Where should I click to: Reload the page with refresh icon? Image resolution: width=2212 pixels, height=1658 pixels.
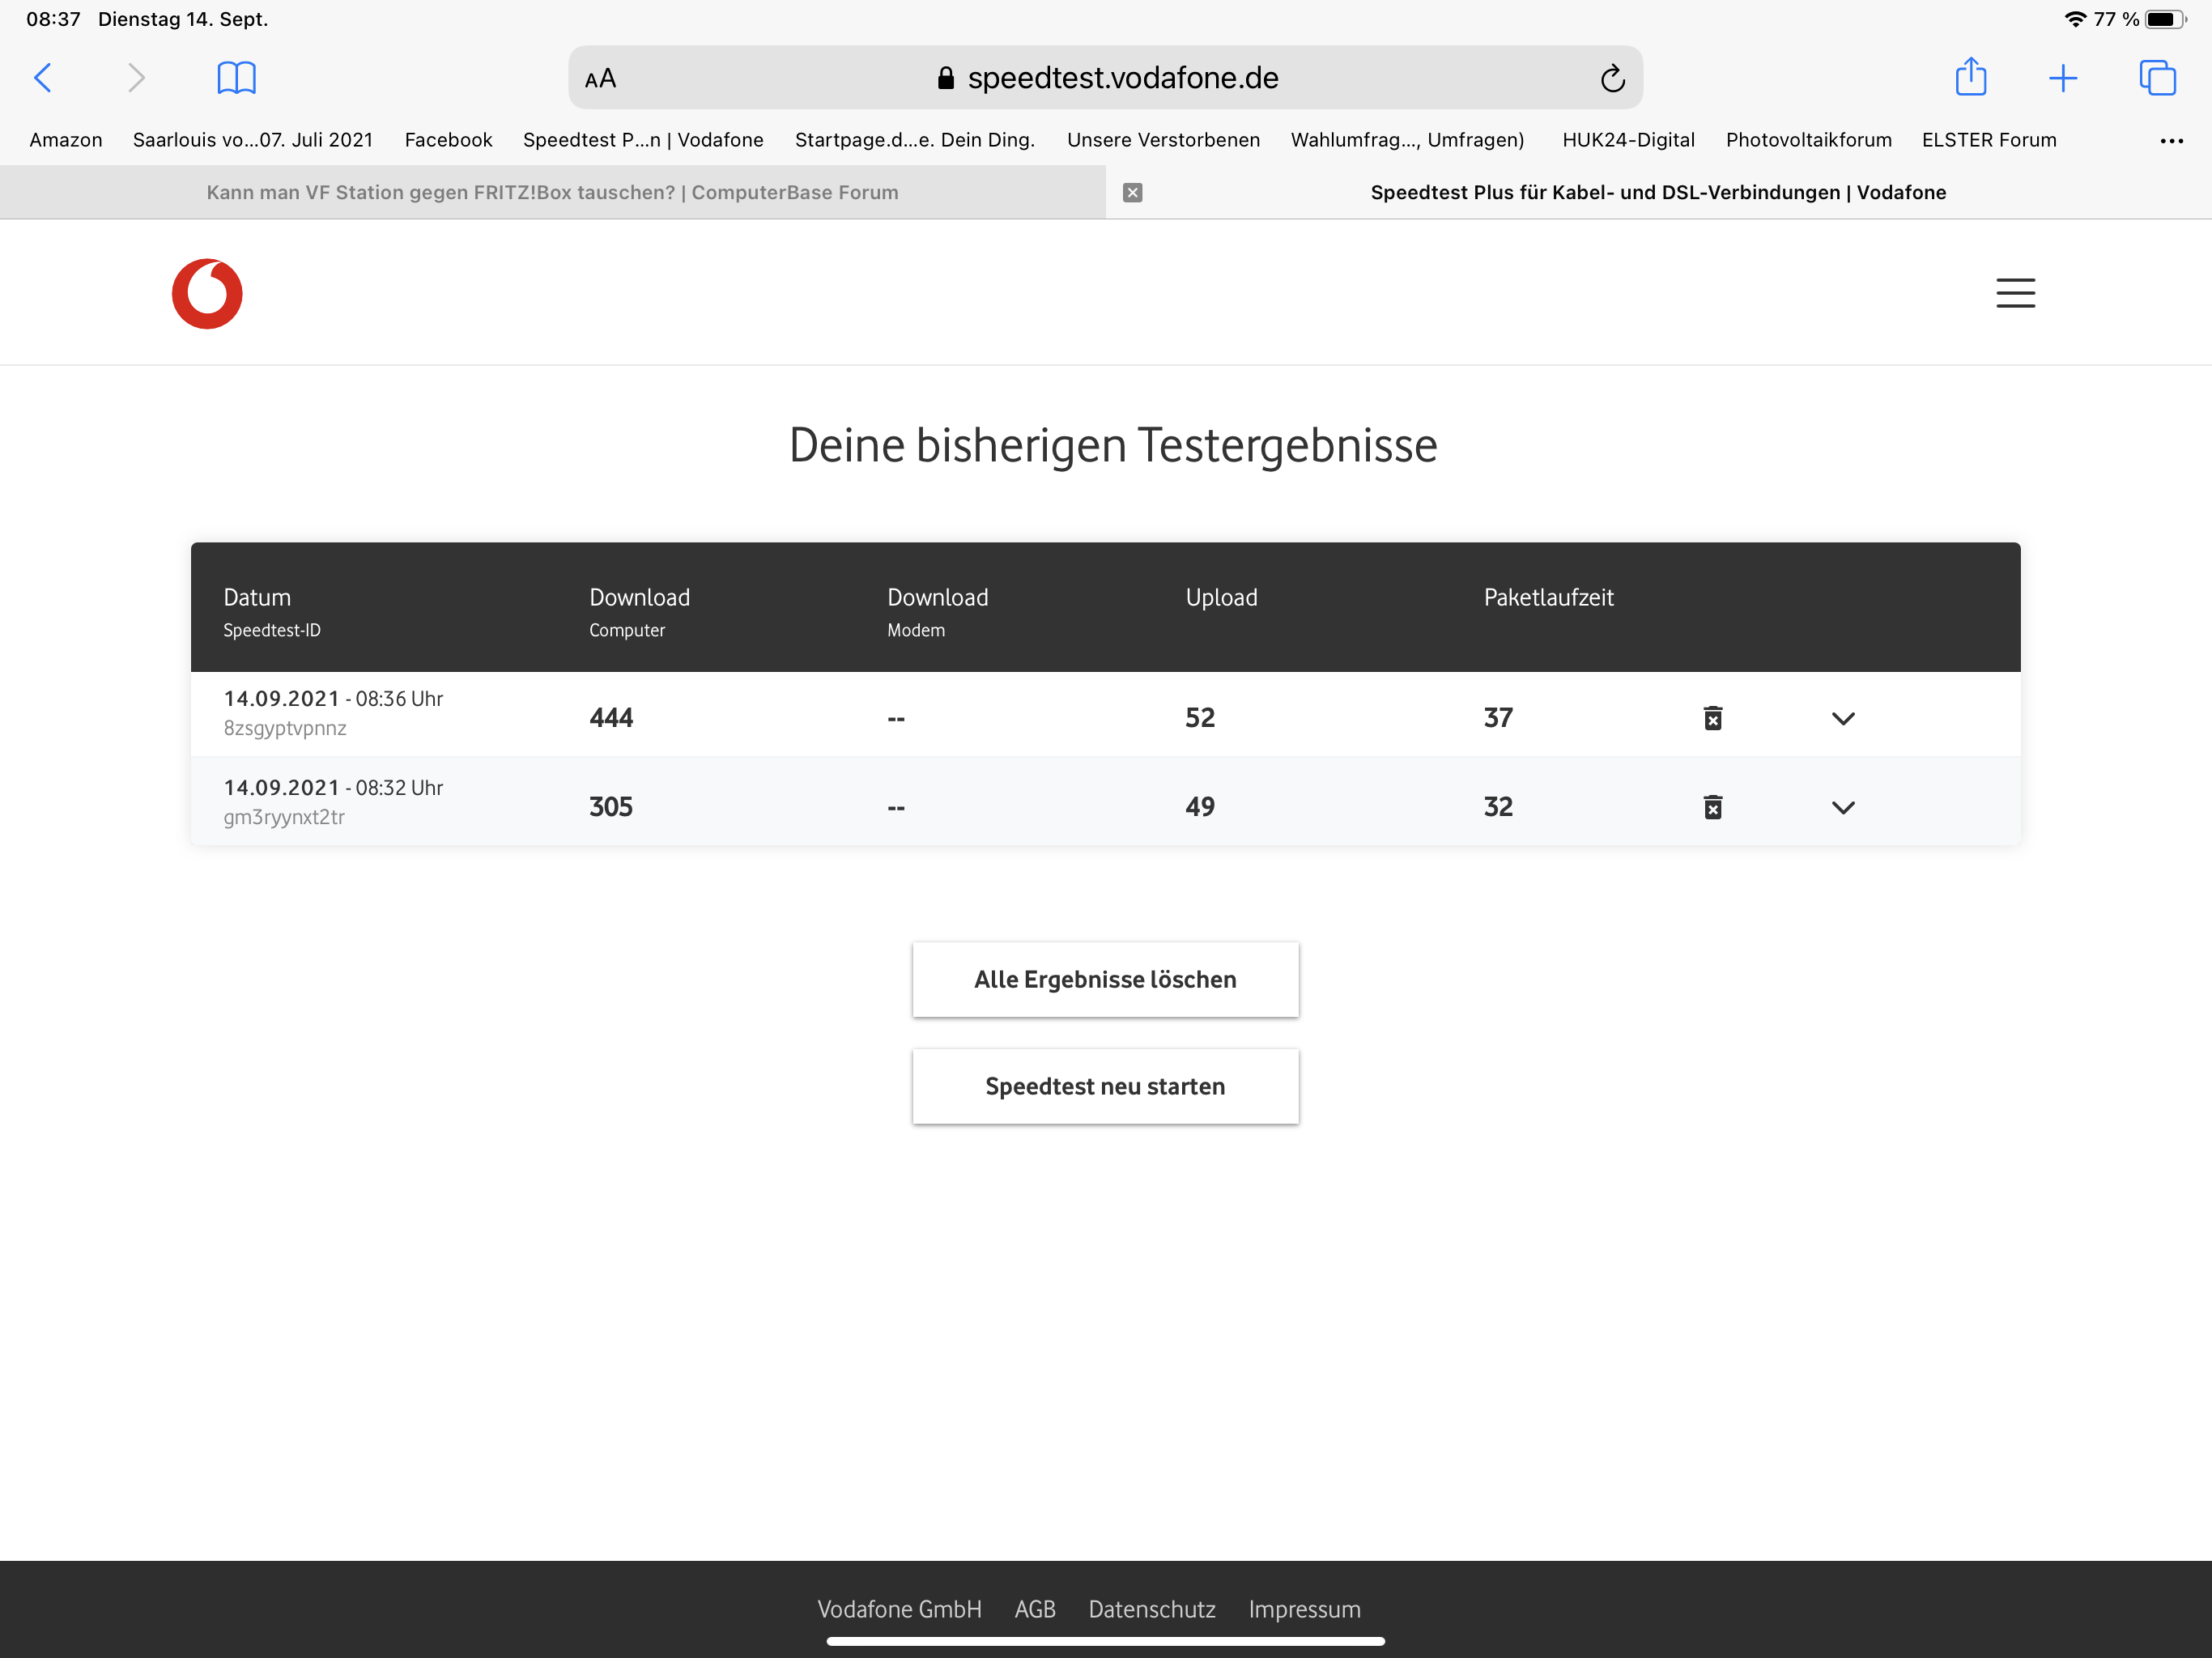pyautogui.click(x=1611, y=78)
